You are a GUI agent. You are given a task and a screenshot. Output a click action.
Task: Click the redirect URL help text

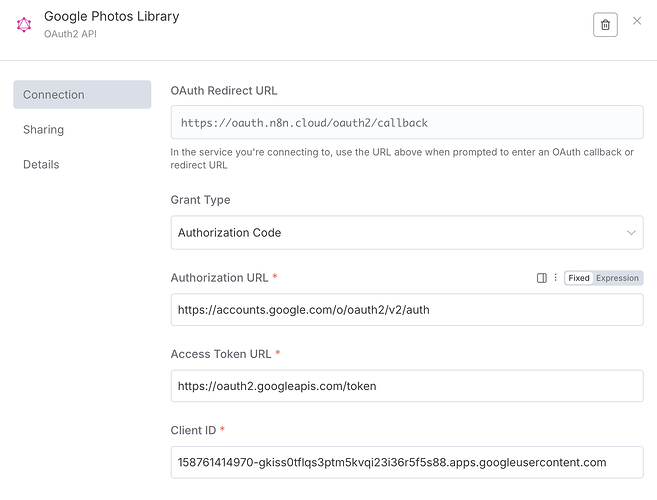(402, 158)
